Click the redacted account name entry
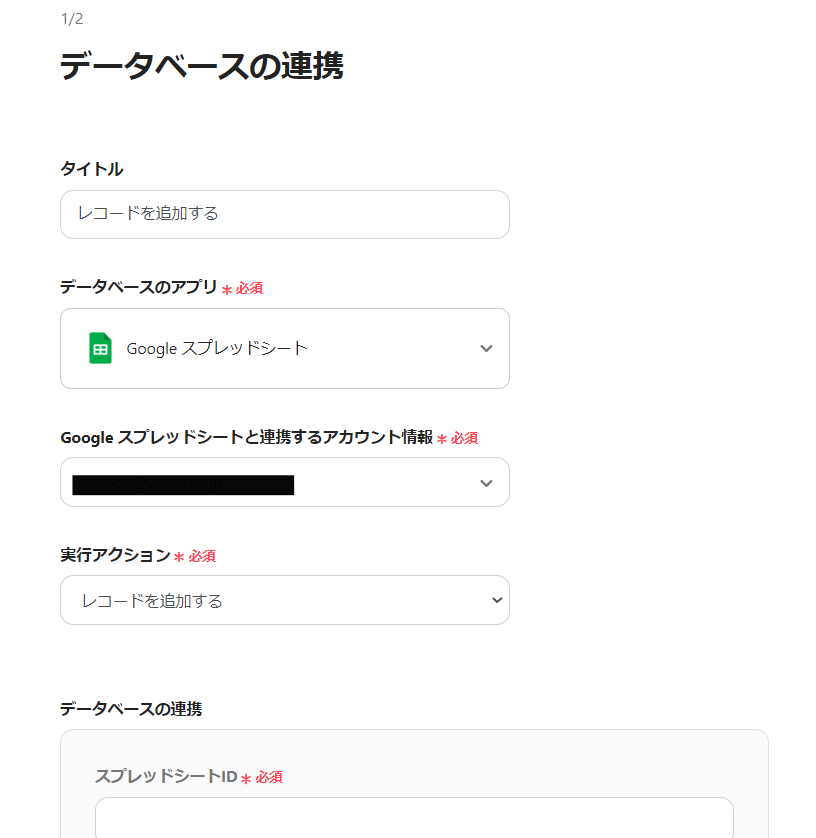The image size is (816, 838). pyautogui.click(x=183, y=485)
